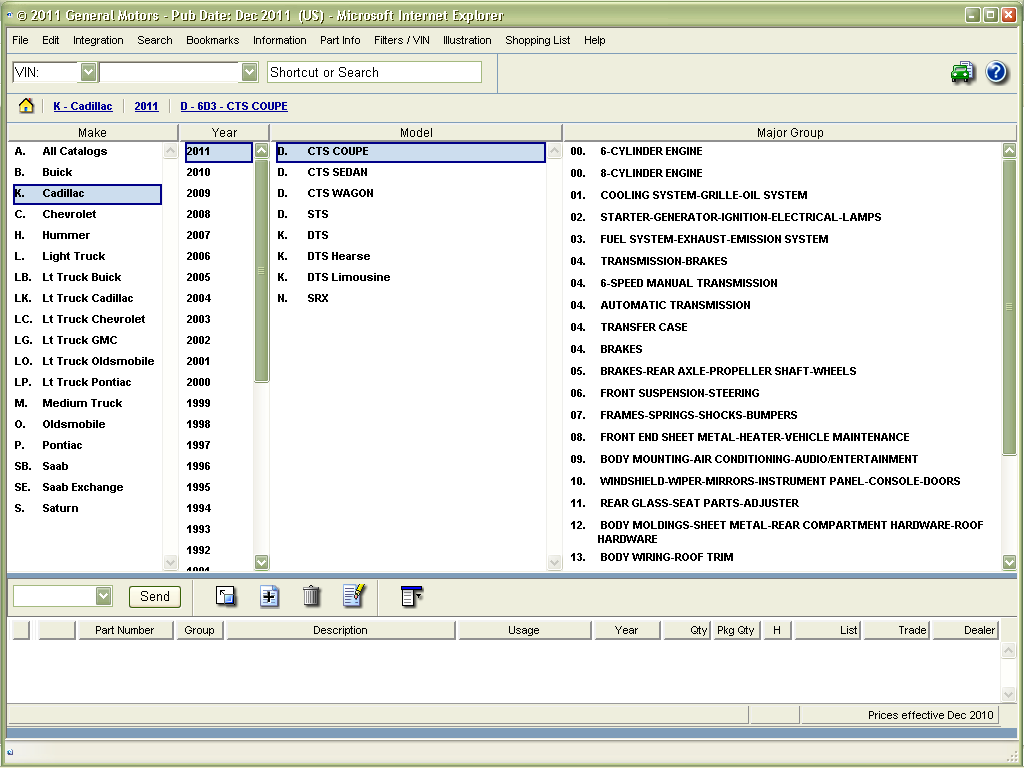The image size is (1024, 768).
Task: Open the Filters / VIN menu
Action: 402,40
